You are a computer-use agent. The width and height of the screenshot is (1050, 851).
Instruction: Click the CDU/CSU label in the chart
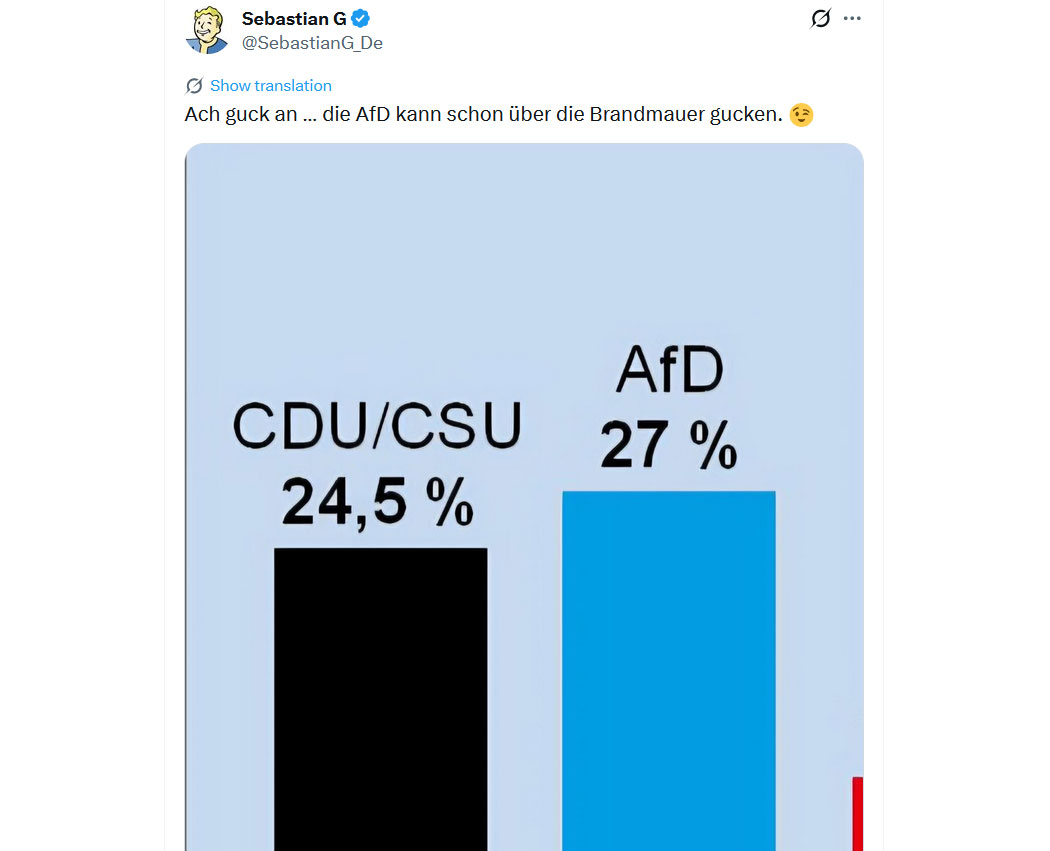pyautogui.click(x=377, y=427)
